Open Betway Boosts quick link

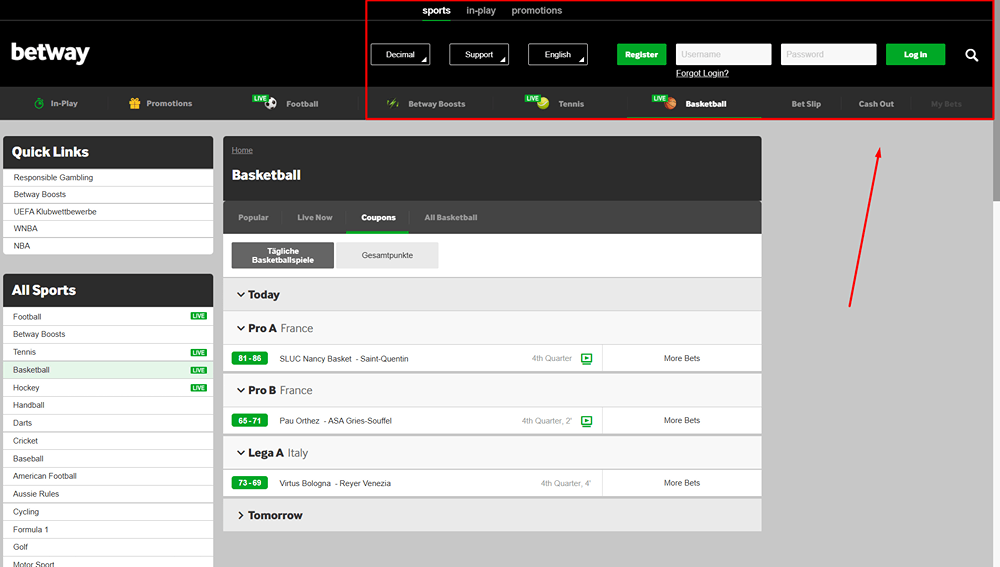pyautogui.click(x=108, y=195)
